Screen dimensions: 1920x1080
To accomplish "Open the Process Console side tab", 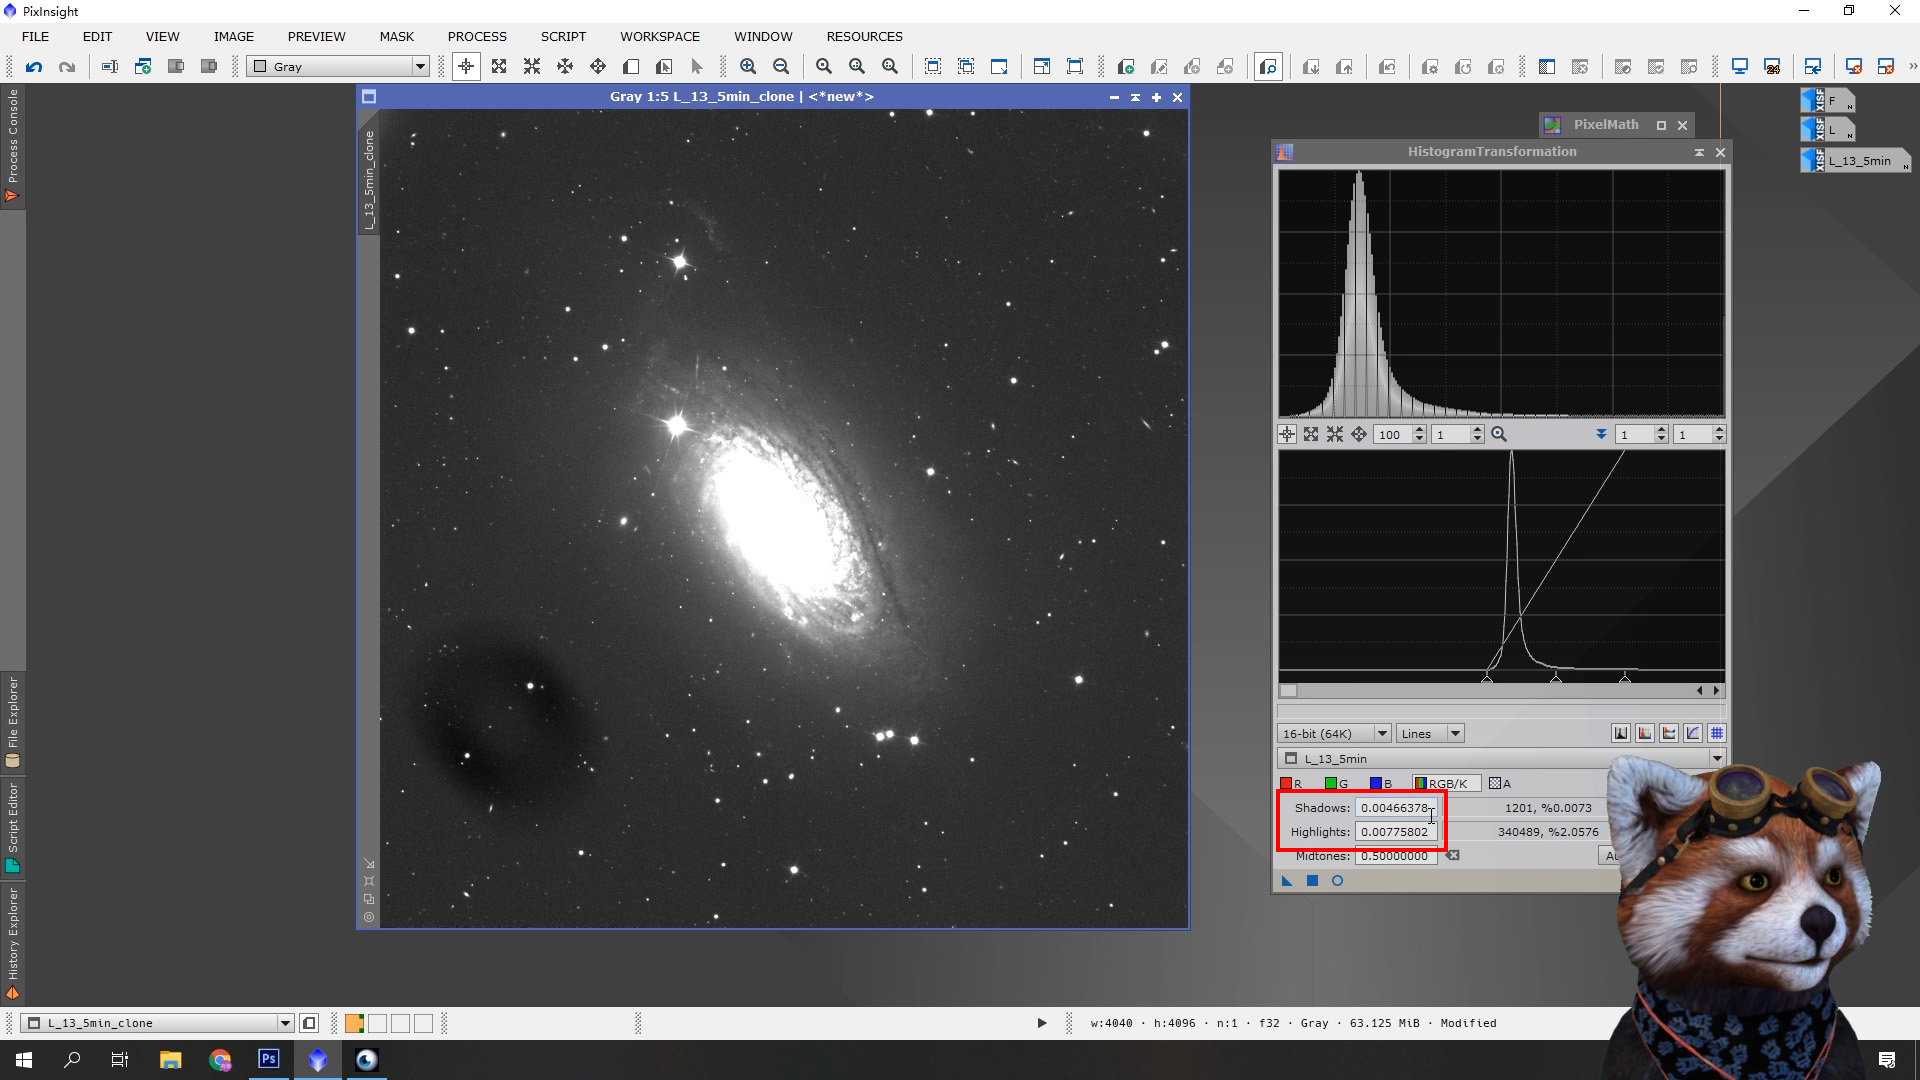I will (x=12, y=146).
